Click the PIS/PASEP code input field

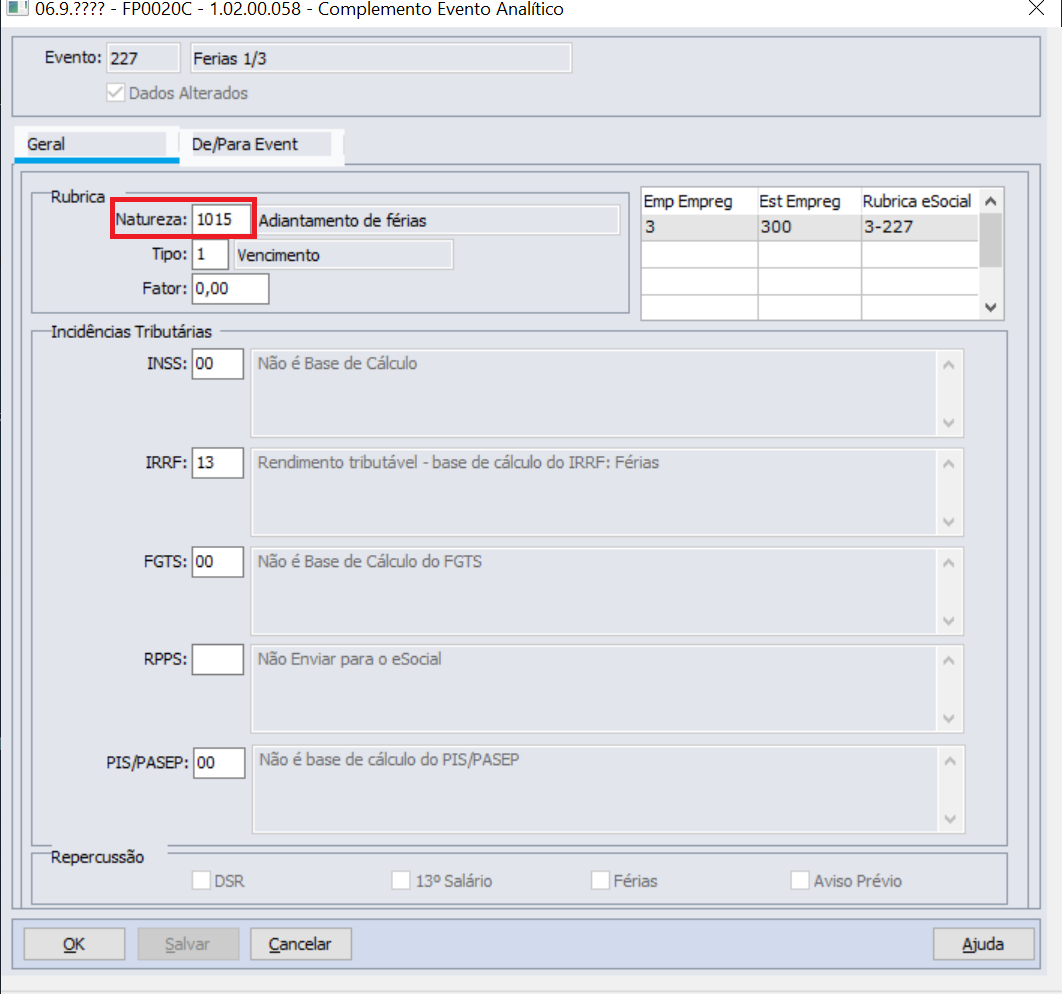(219, 762)
